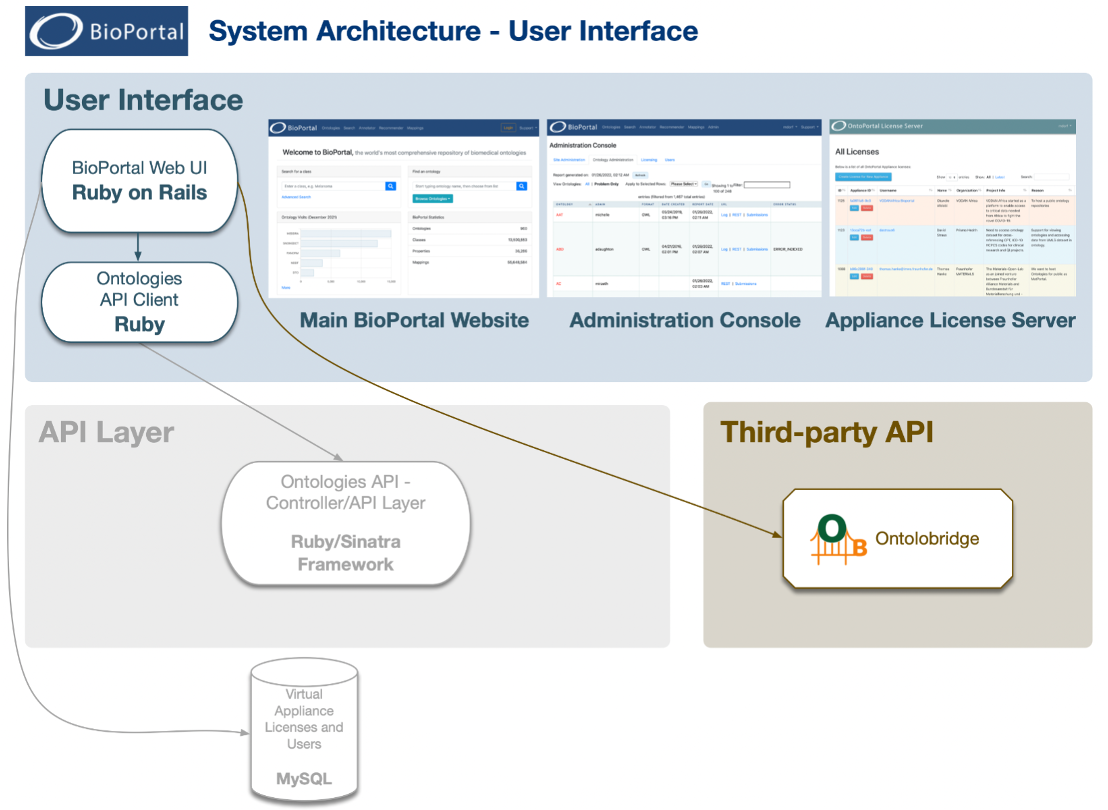The width and height of the screenshot is (1108, 810).
Task: Open the Support menu in main website navbar
Action: [x=528, y=127]
